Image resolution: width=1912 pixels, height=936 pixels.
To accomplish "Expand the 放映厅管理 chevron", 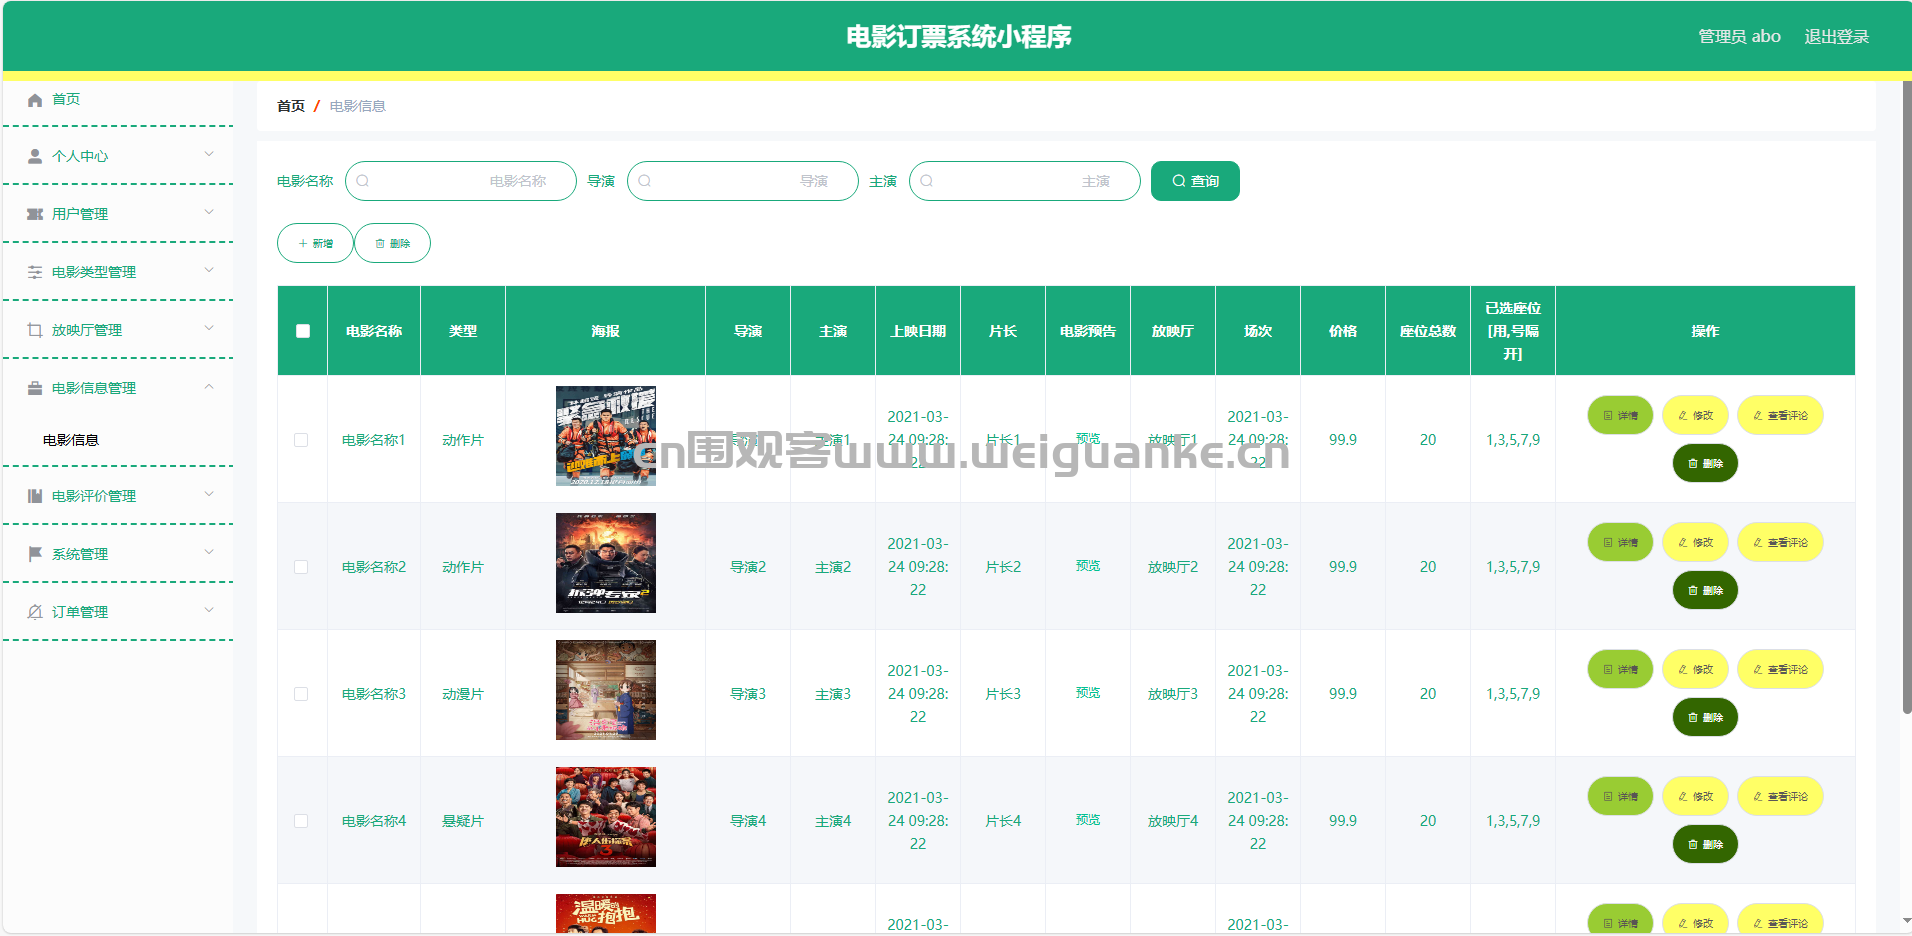I will pyautogui.click(x=209, y=328).
